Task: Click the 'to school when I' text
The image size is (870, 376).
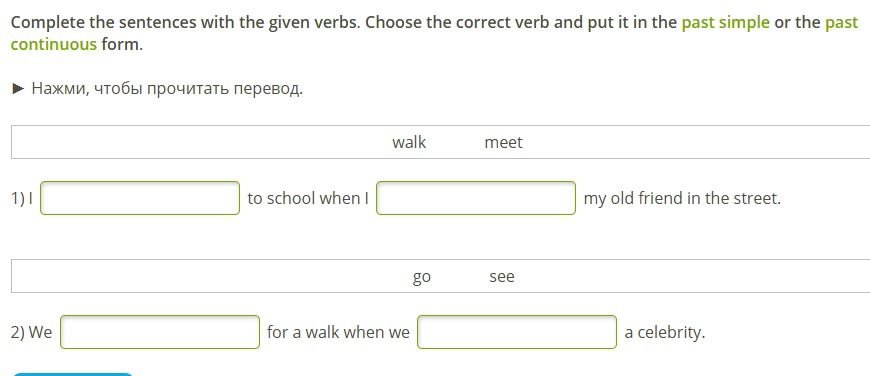Action: (308, 198)
